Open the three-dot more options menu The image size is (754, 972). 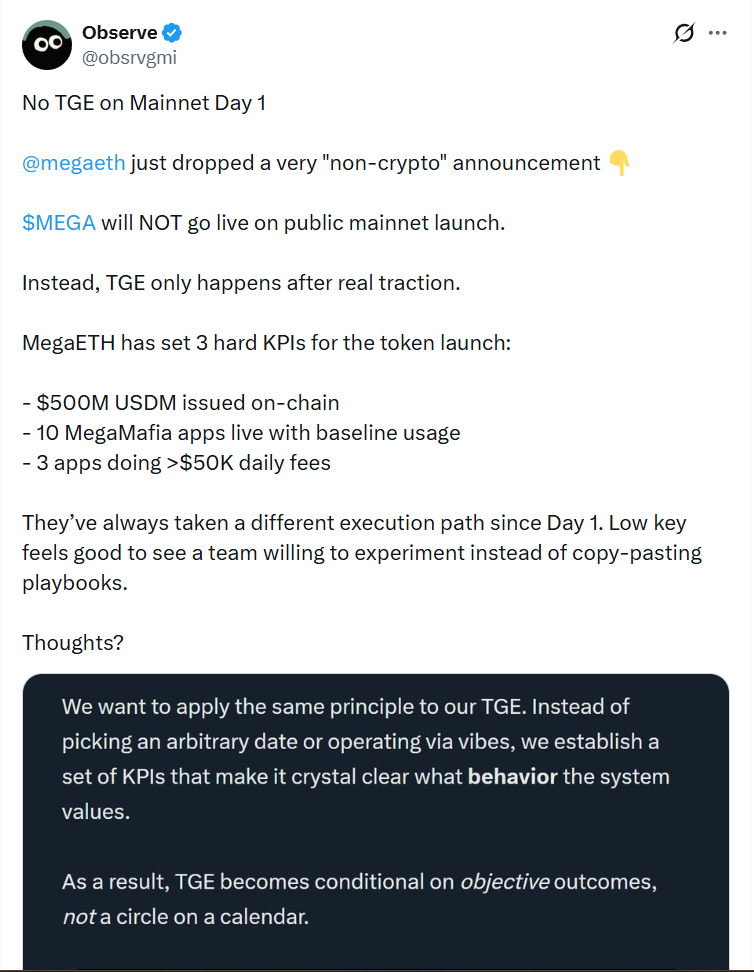tap(718, 33)
